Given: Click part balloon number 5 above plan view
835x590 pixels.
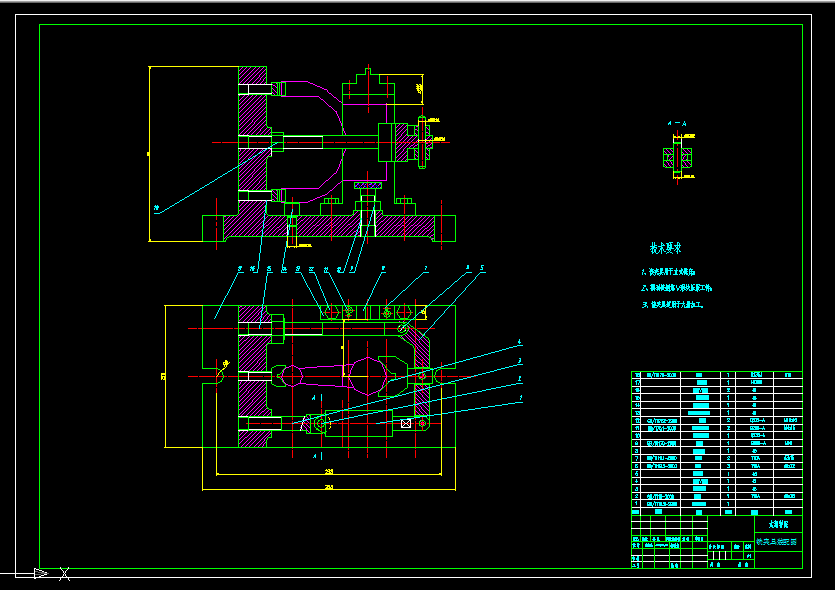Looking at the screenshot, I should pos(482,268).
